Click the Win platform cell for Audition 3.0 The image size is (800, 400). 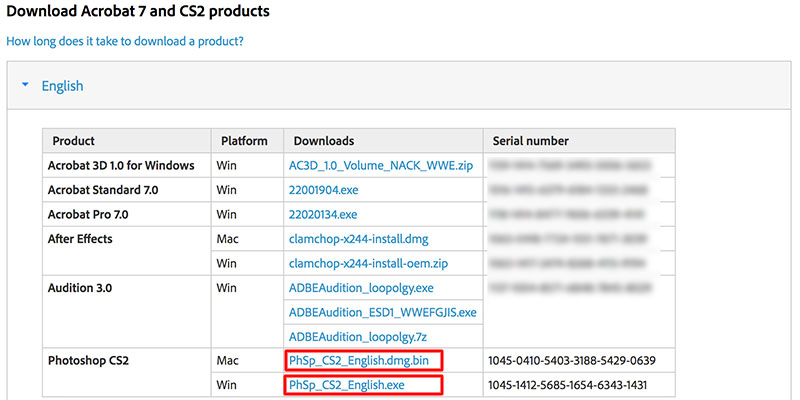(x=247, y=312)
